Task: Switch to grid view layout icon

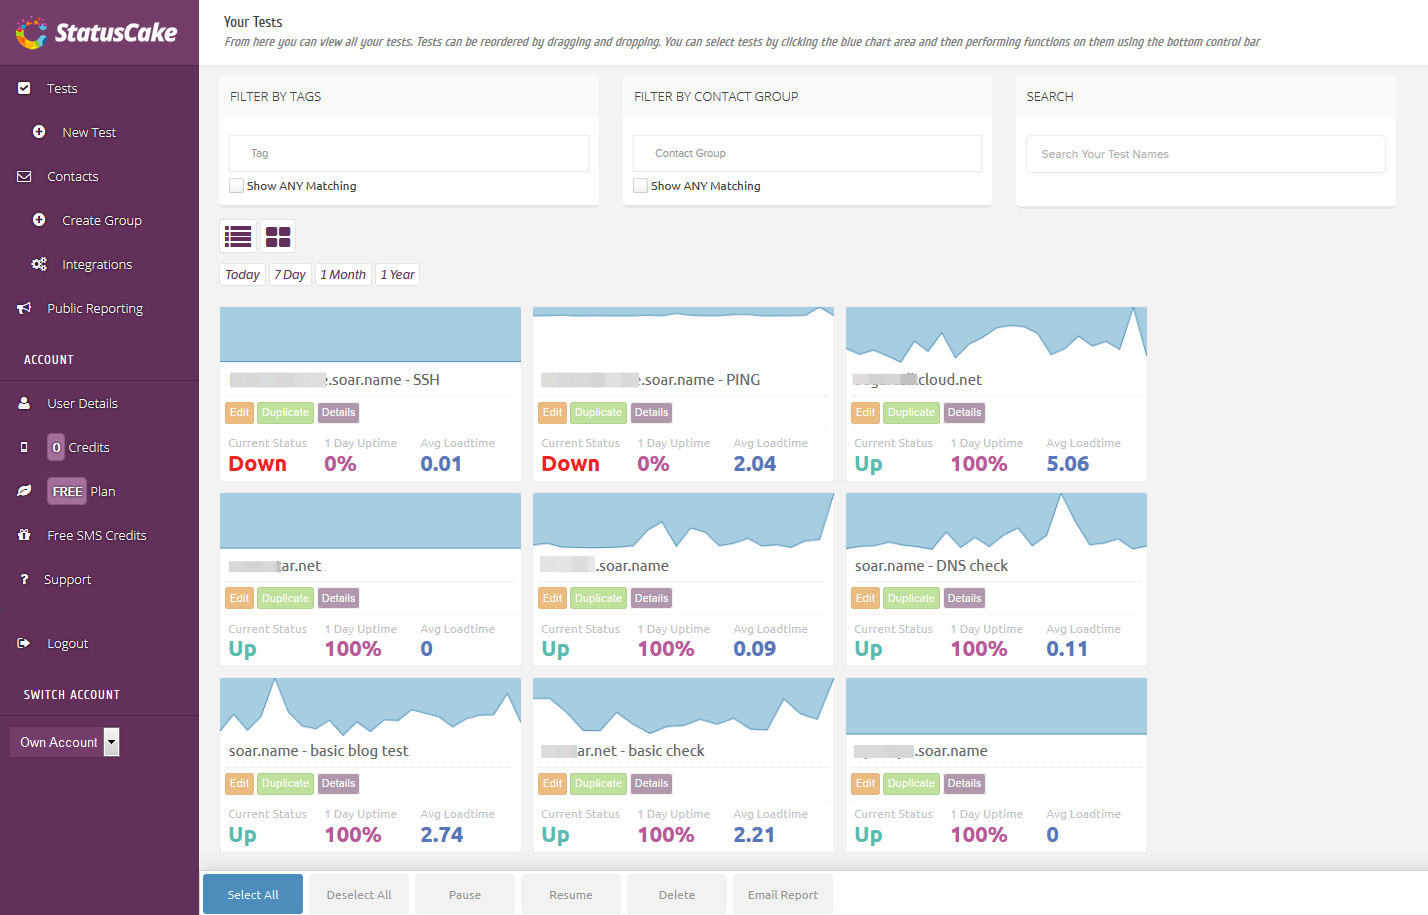Action: click(x=278, y=236)
